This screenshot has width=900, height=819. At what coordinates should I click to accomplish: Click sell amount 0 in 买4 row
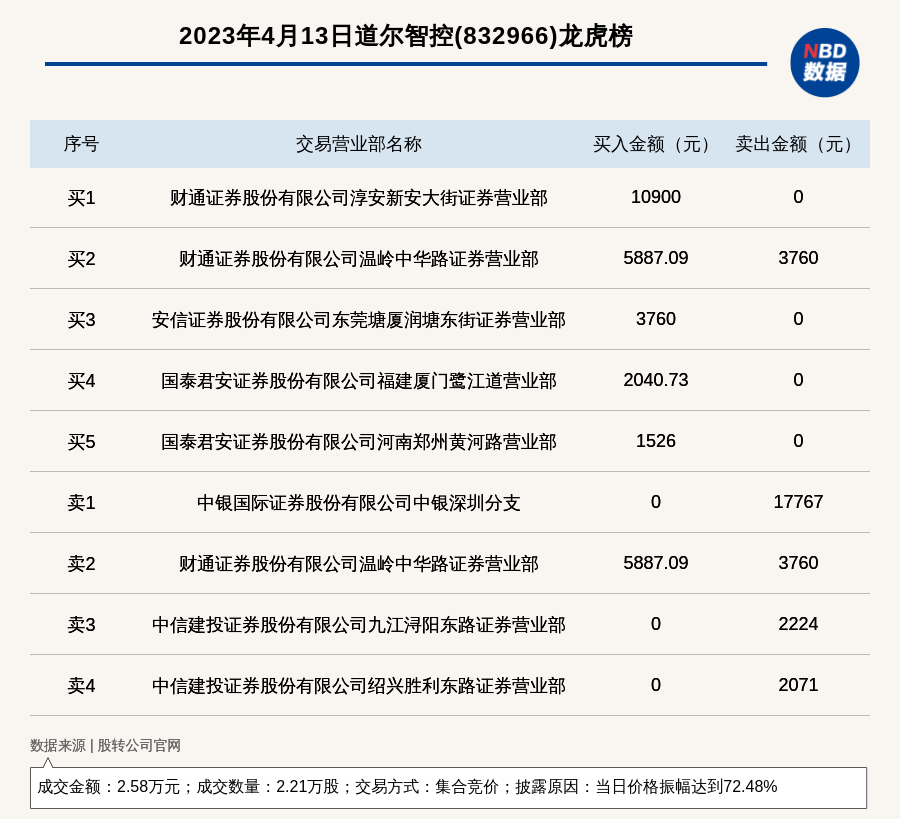point(798,379)
